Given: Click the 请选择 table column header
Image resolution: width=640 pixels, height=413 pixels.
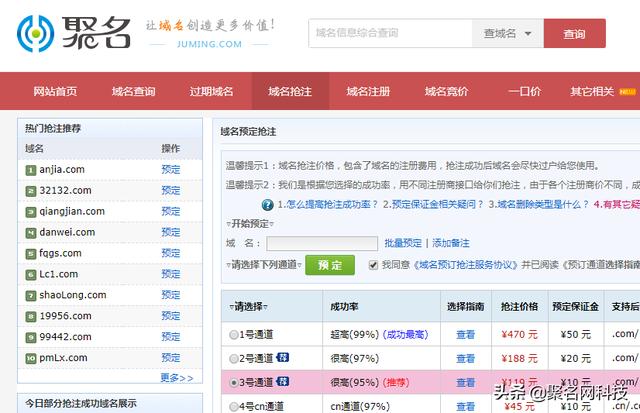Looking at the screenshot, I should (x=249, y=306).
